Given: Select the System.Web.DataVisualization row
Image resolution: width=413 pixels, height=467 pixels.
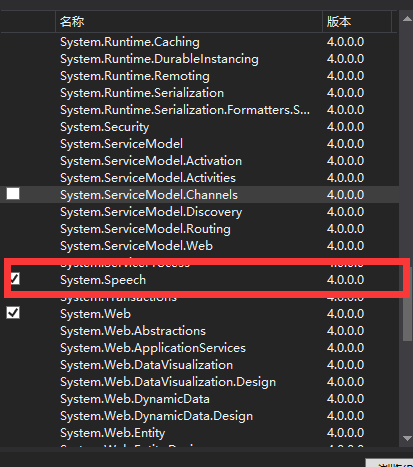Looking at the screenshot, I should pyautogui.click(x=199, y=365).
